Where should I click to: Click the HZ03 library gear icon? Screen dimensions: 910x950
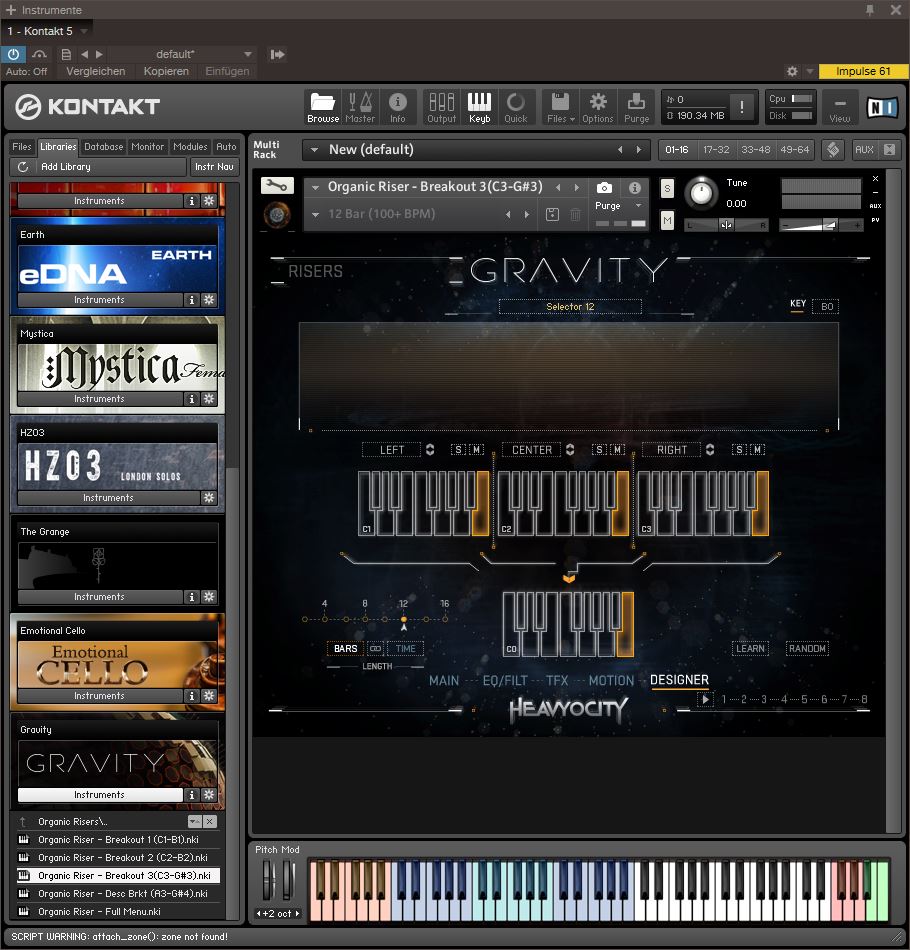[x=208, y=497]
